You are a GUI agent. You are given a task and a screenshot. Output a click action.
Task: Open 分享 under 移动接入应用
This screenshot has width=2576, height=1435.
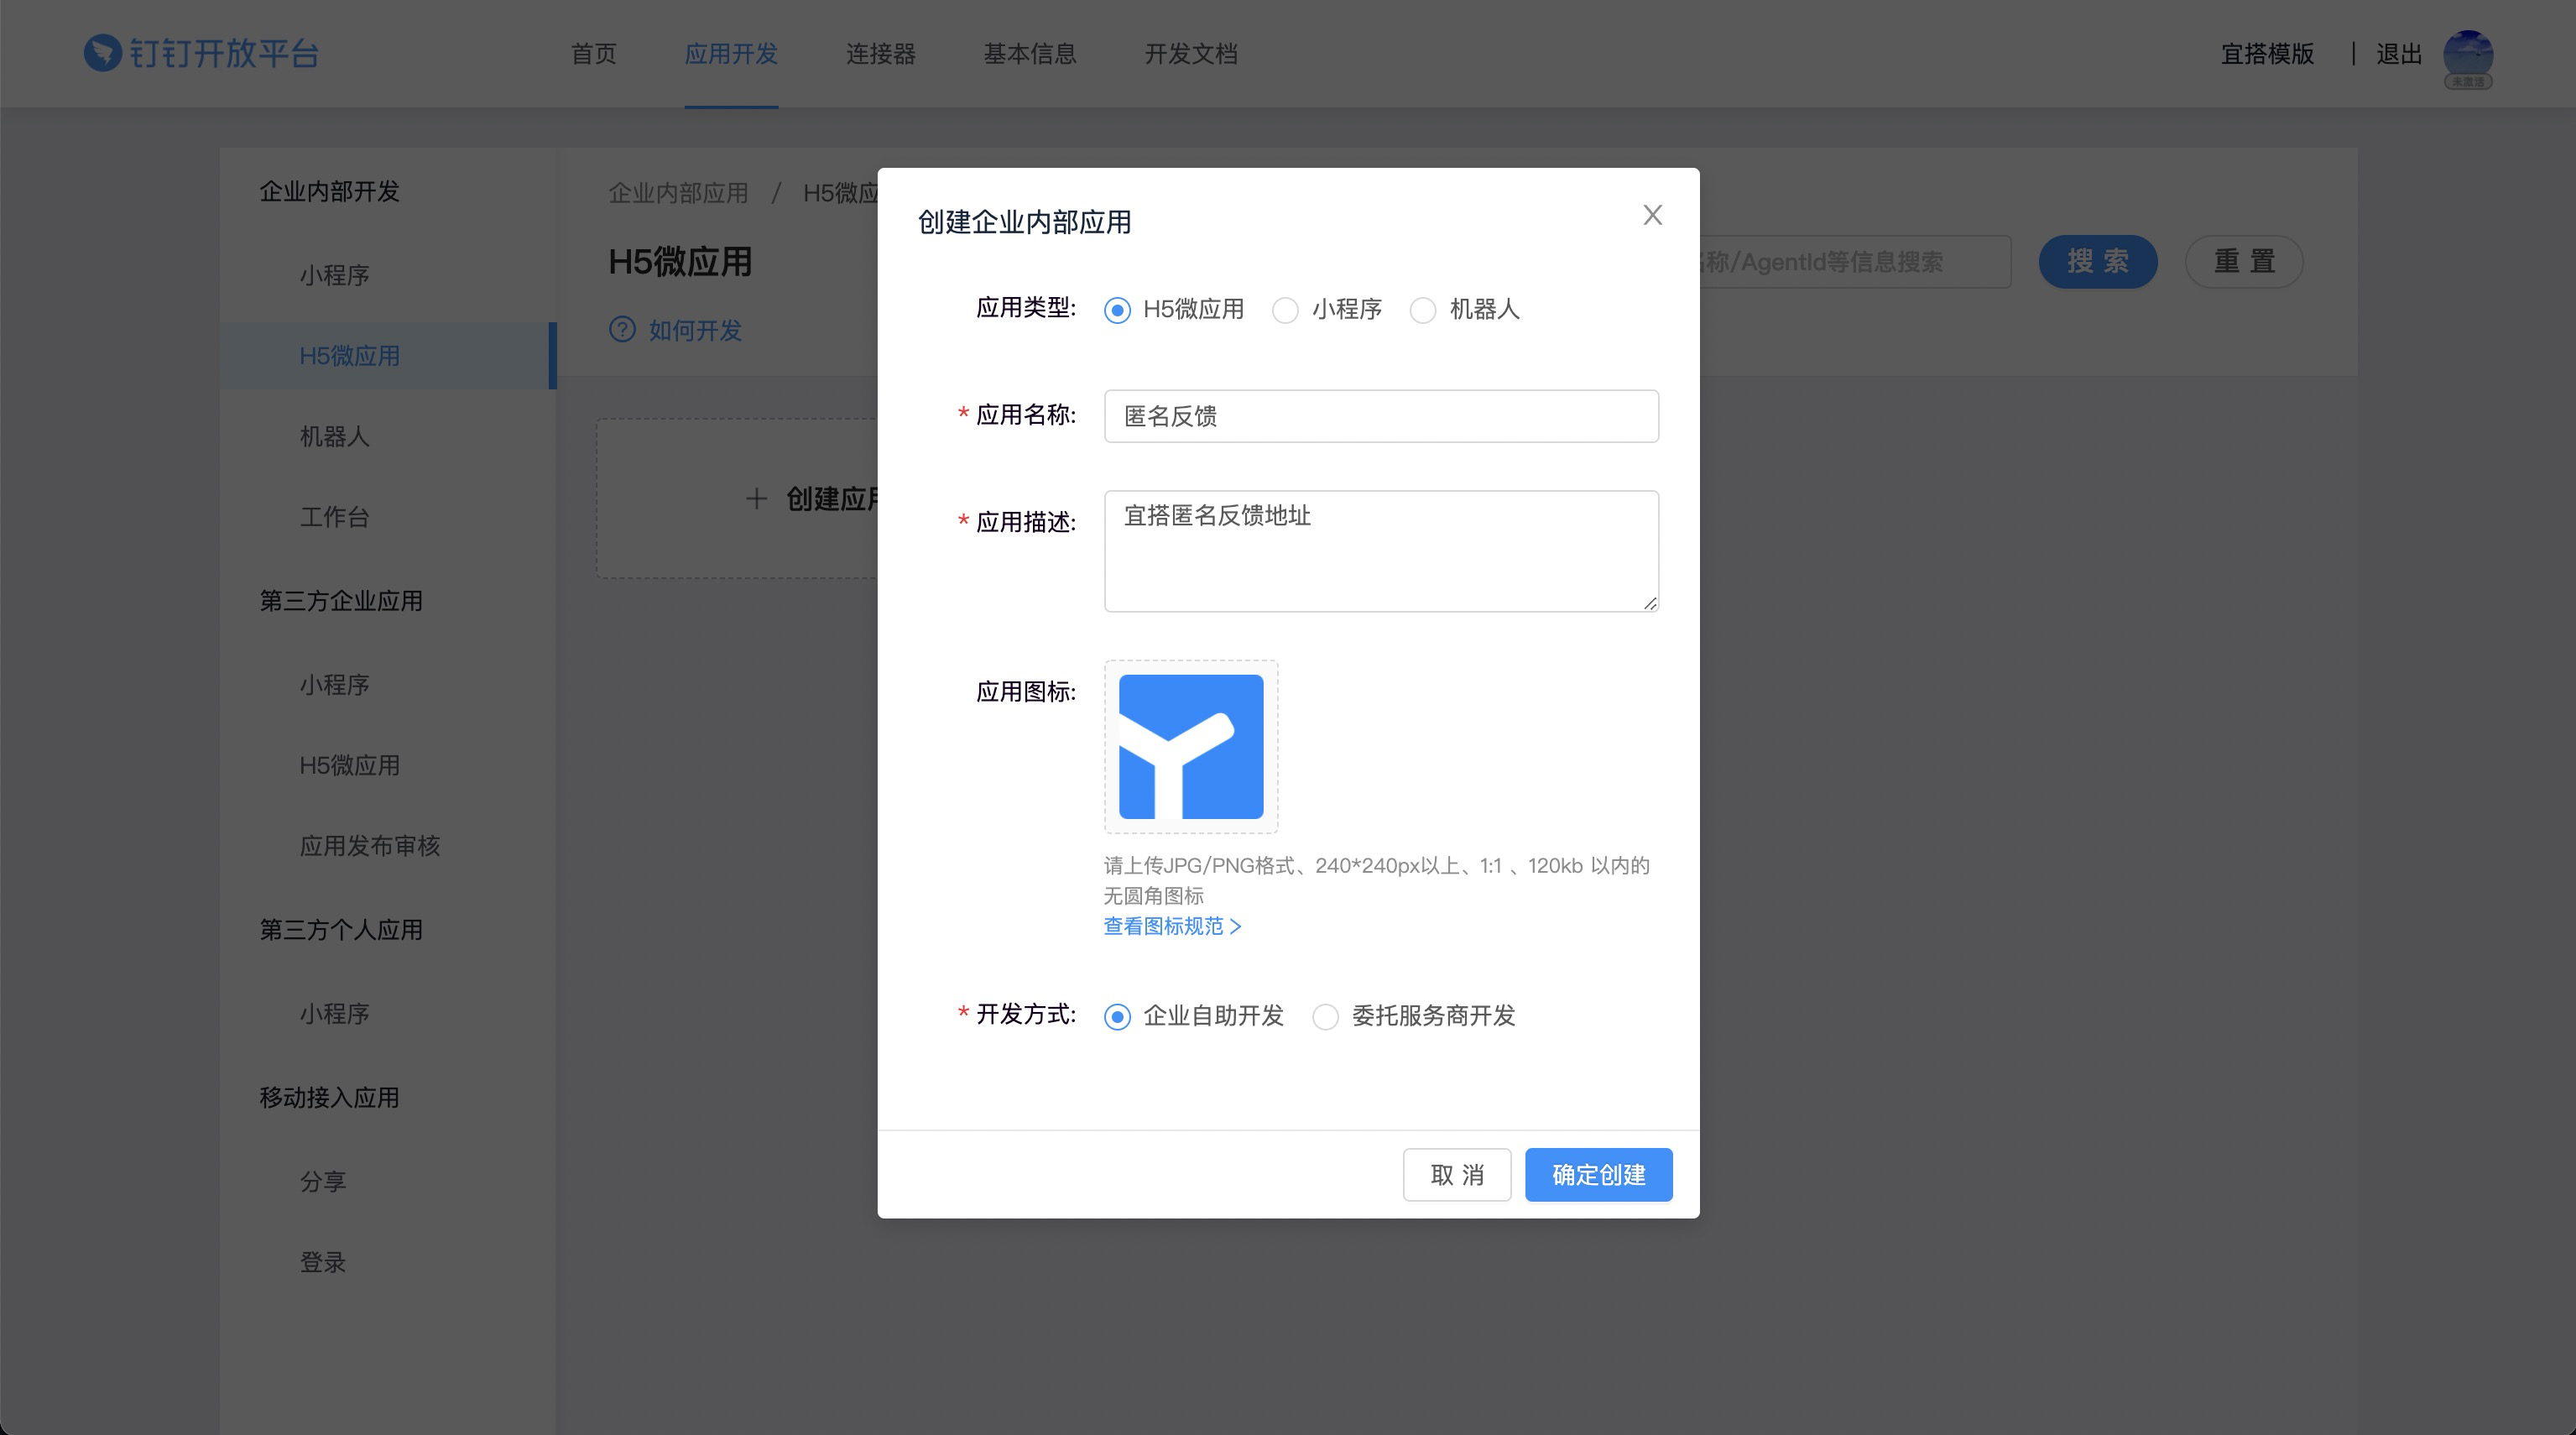click(323, 1181)
